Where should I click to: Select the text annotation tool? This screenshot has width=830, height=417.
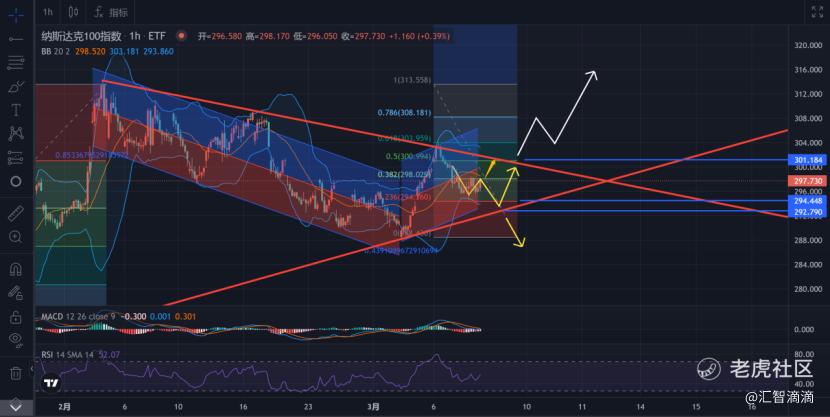(x=16, y=110)
